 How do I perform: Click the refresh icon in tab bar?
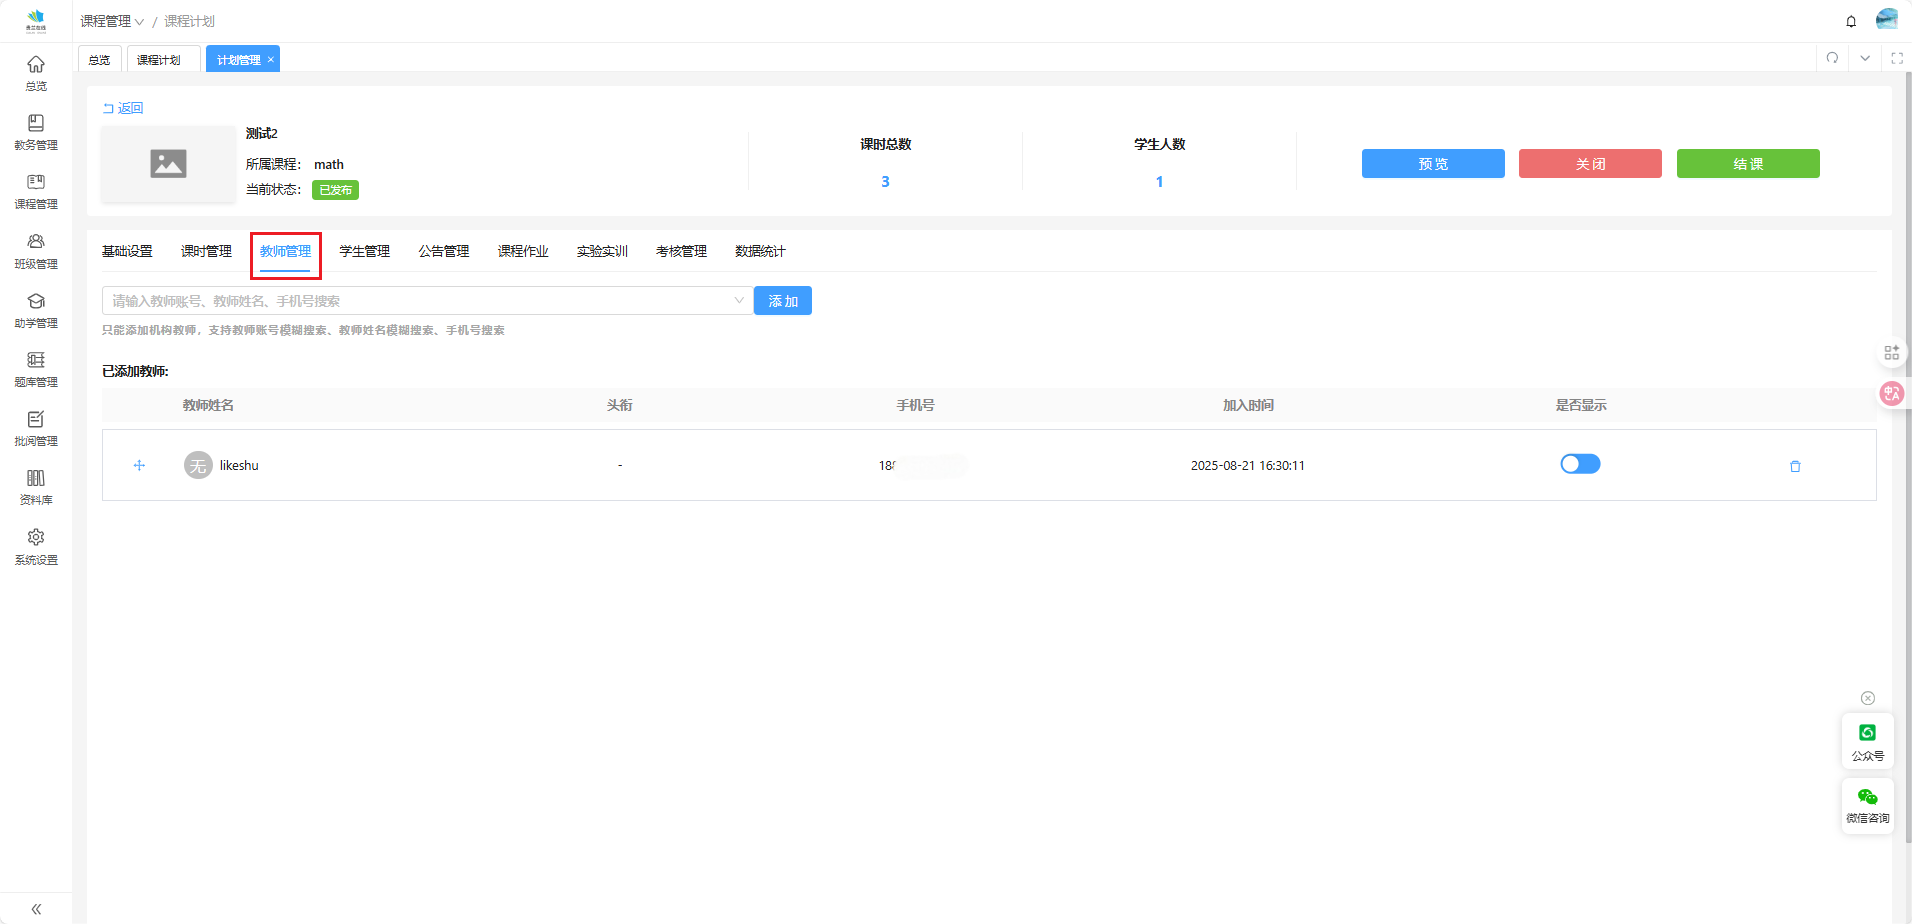1832,58
